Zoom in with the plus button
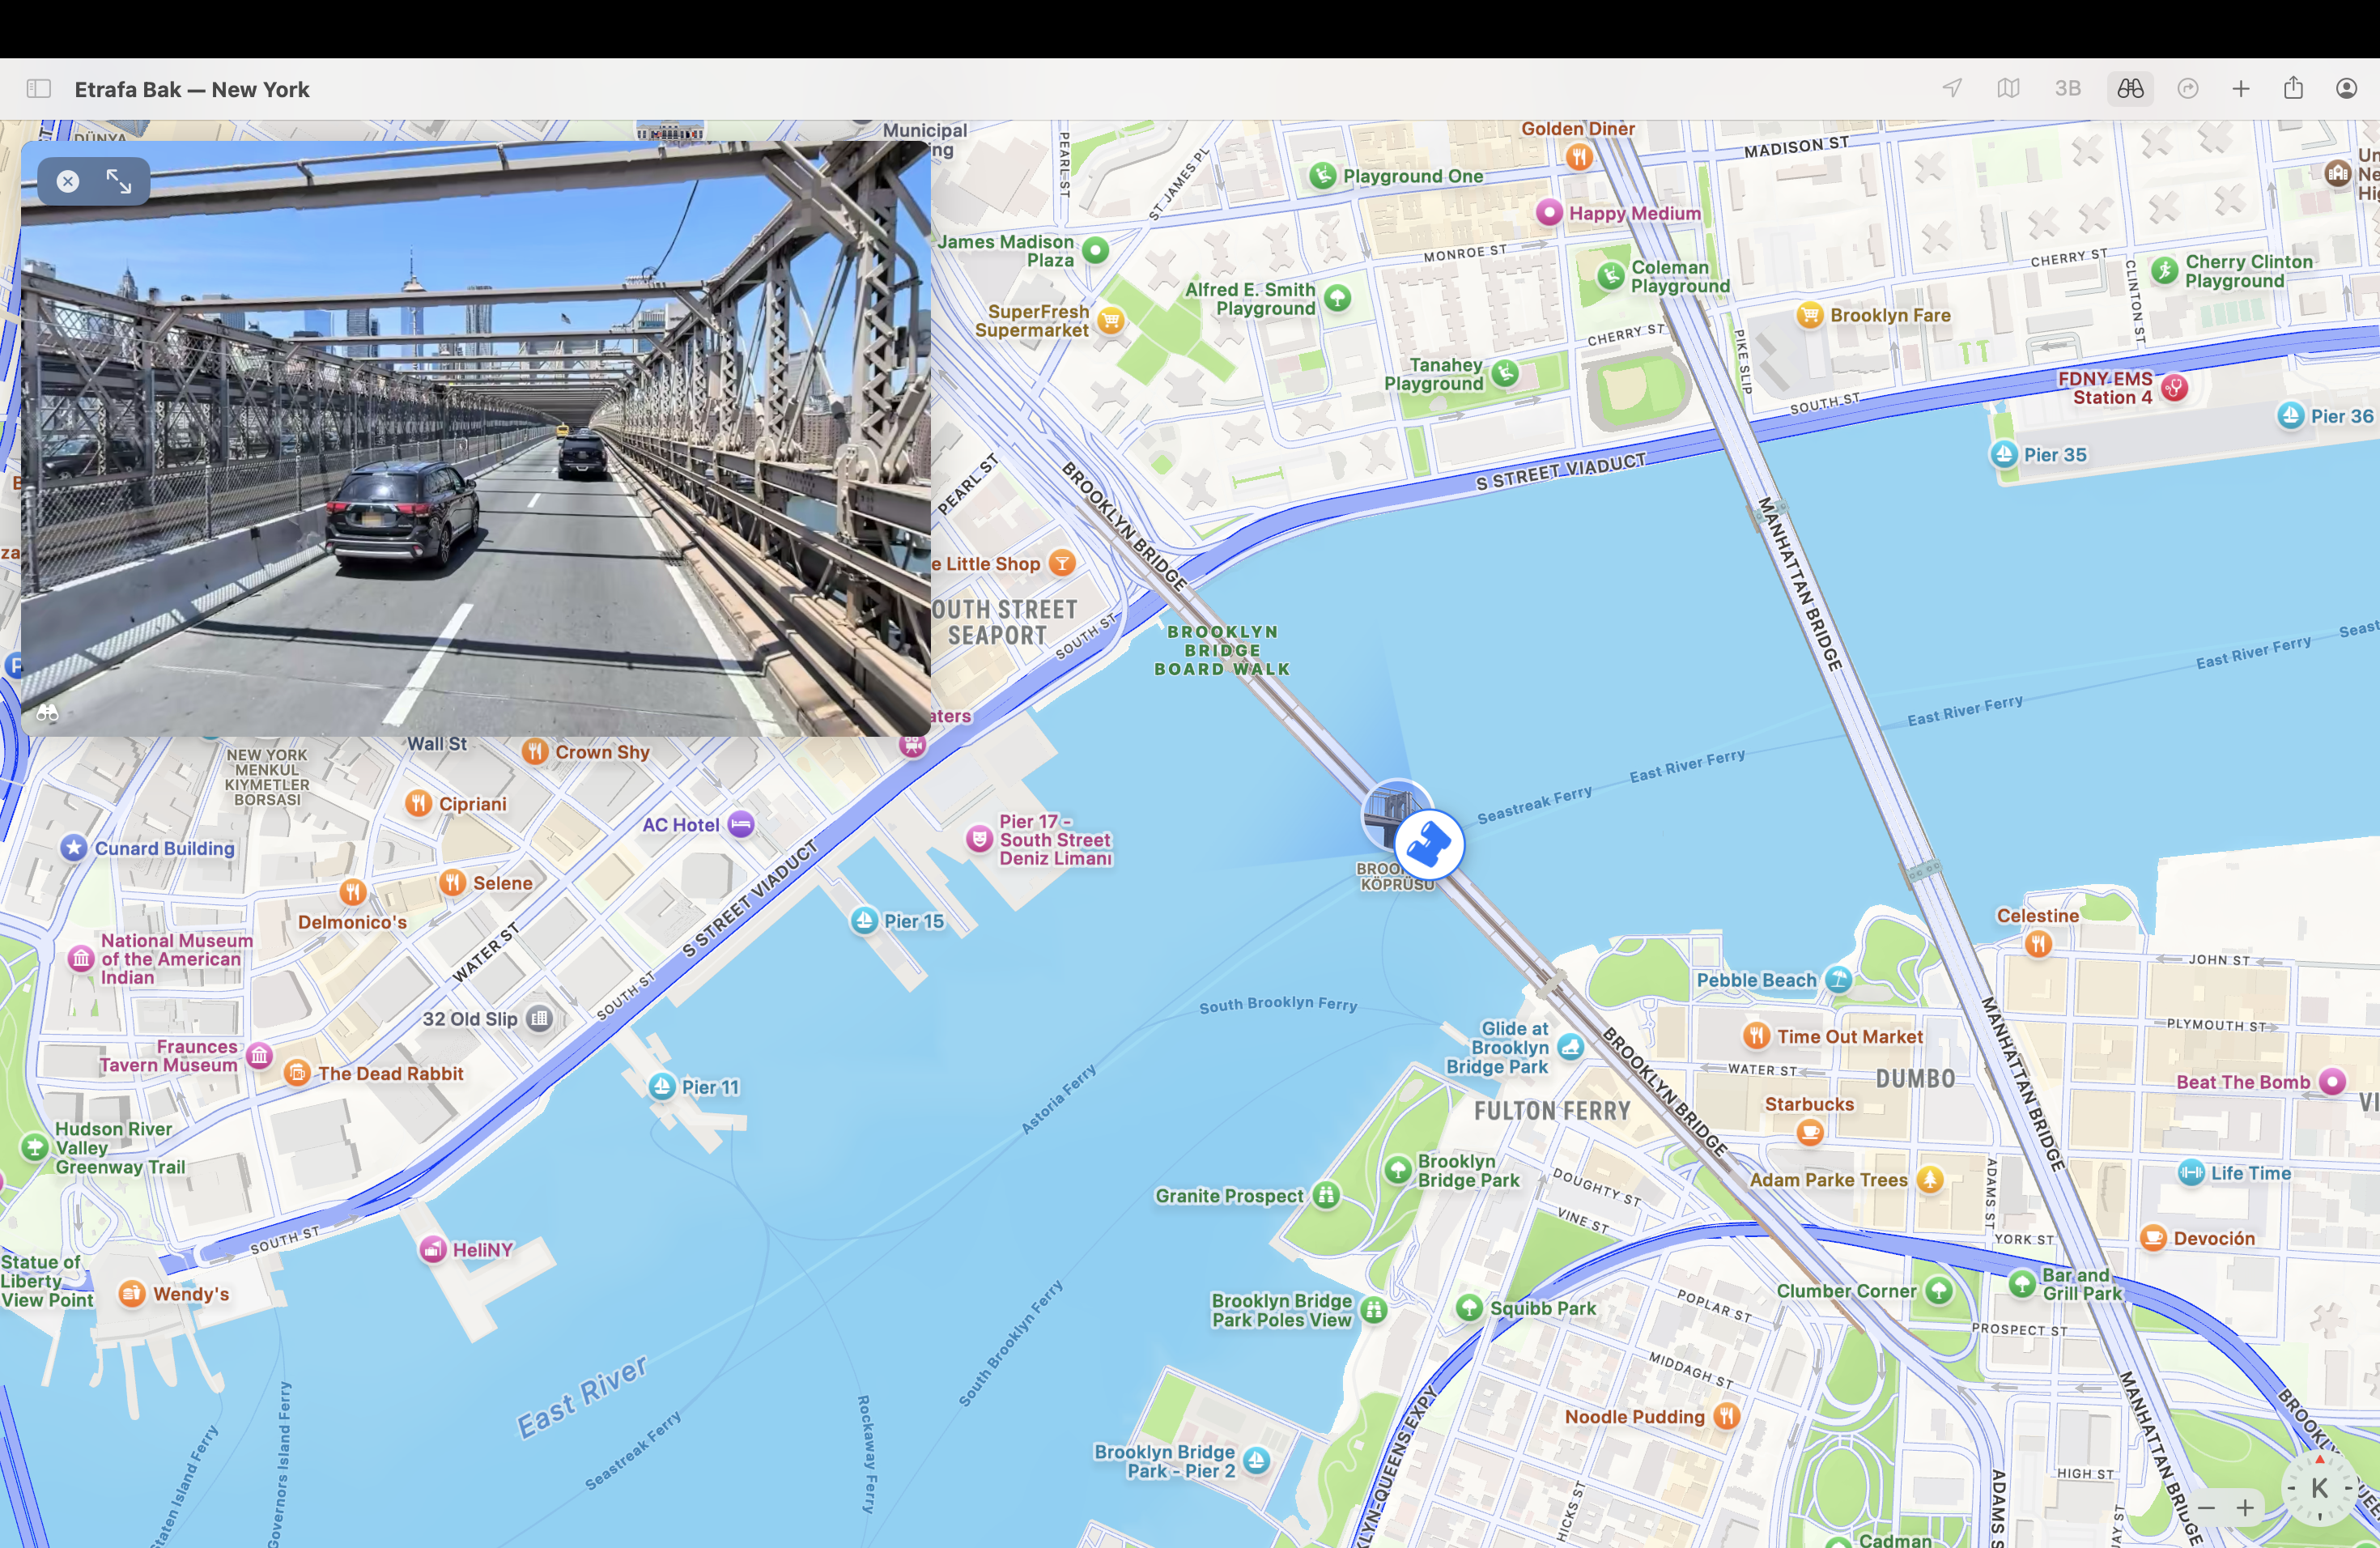This screenshot has width=2380, height=1548. (2245, 1507)
